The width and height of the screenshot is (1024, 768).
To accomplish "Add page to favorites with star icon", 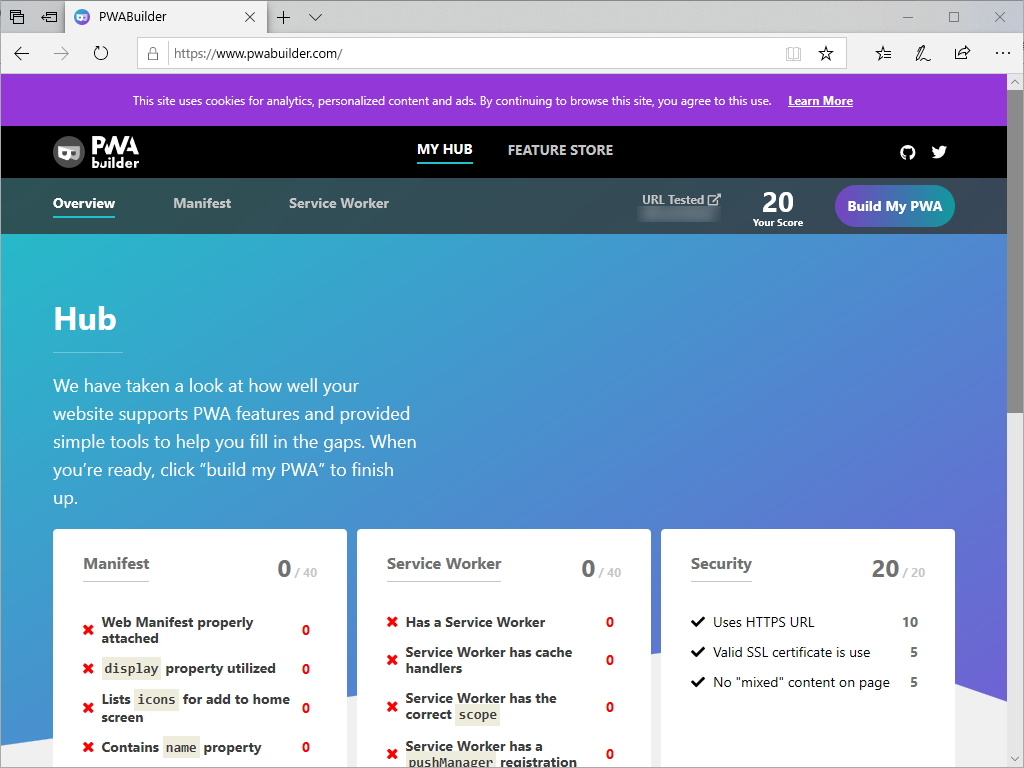I will click(826, 55).
